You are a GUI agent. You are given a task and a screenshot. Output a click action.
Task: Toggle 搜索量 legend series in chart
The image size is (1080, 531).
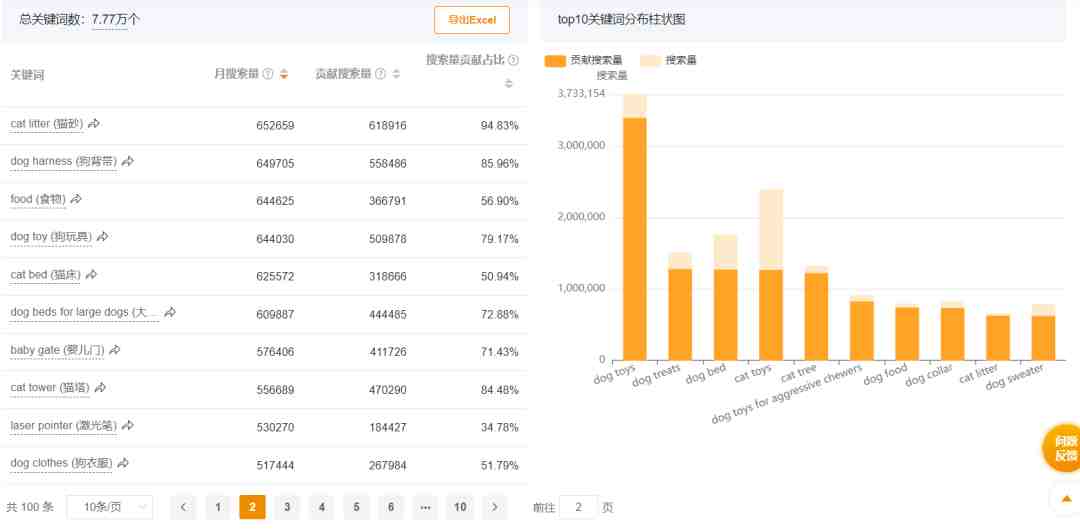click(669, 61)
